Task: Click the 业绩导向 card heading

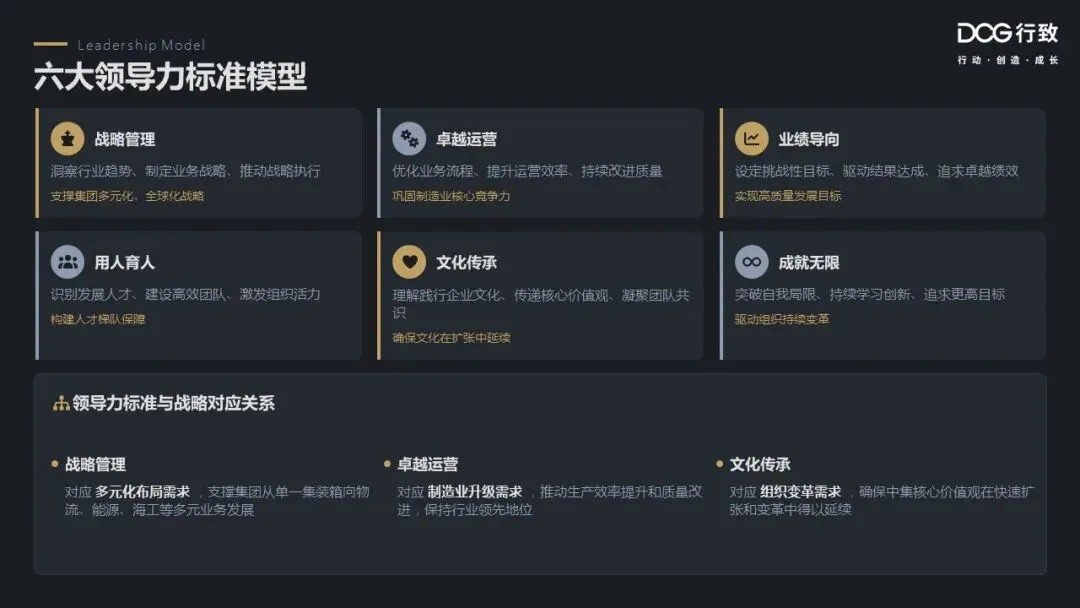Action: [x=809, y=139]
